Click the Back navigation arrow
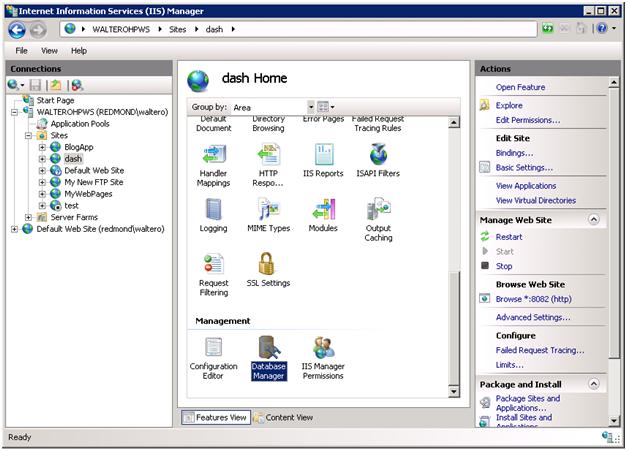 [x=17, y=30]
